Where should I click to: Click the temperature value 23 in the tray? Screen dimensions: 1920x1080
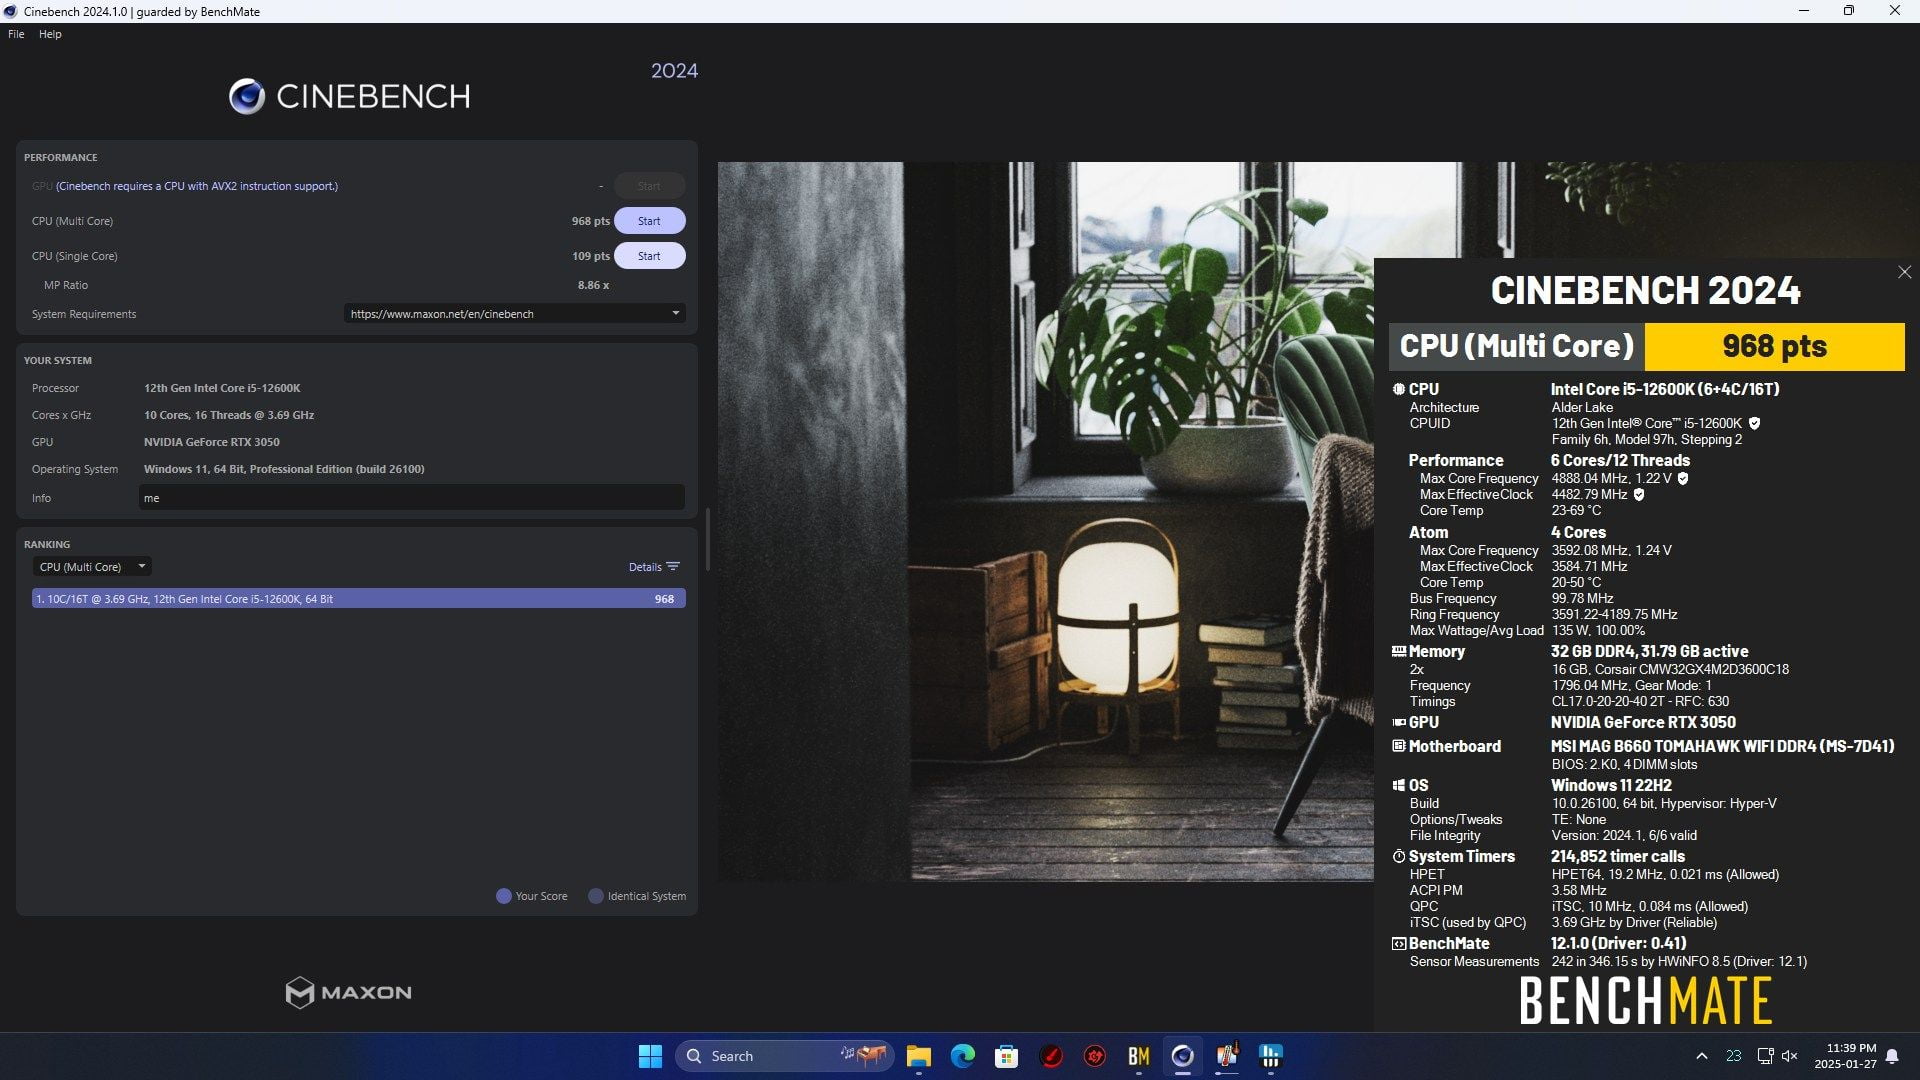pyautogui.click(x=1733, y=1056)
